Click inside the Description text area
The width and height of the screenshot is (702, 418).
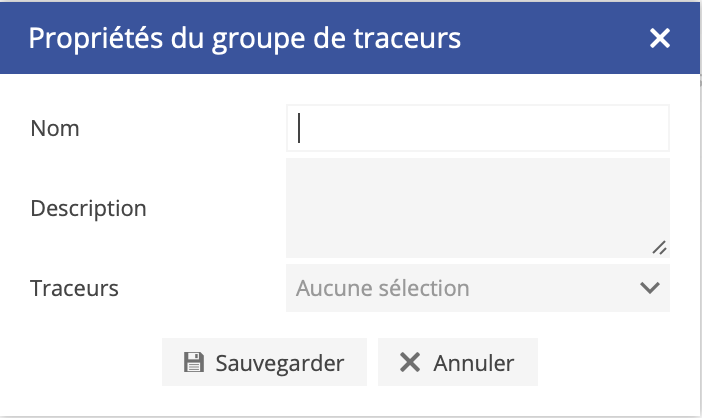coord(477,207)
